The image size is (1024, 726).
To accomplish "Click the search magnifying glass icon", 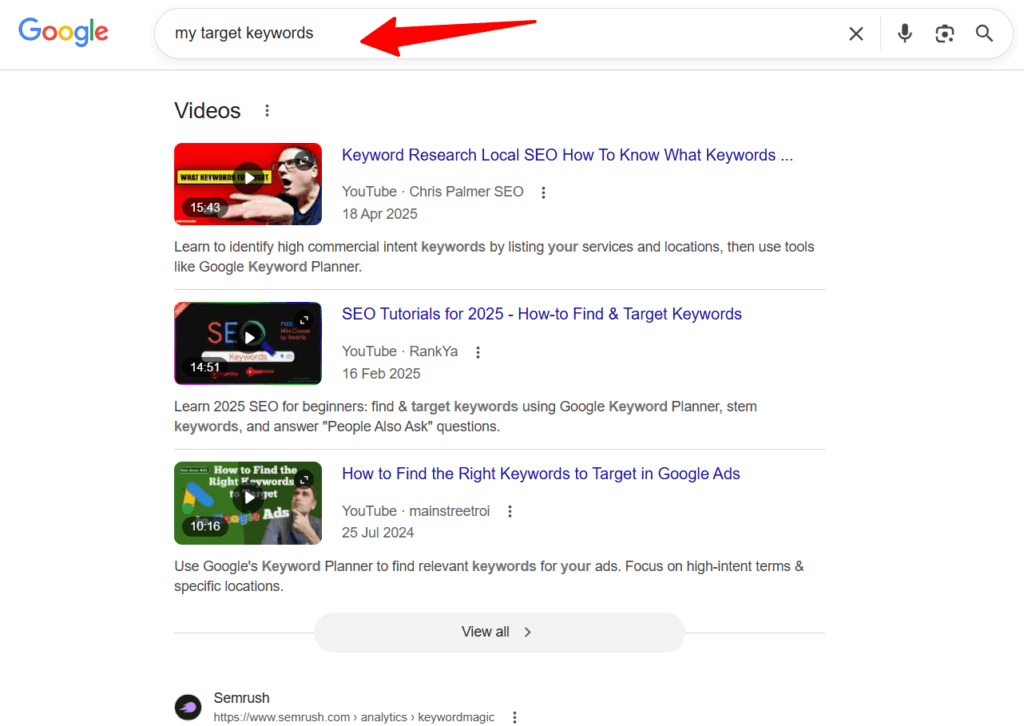I will [x=984, y=33].
